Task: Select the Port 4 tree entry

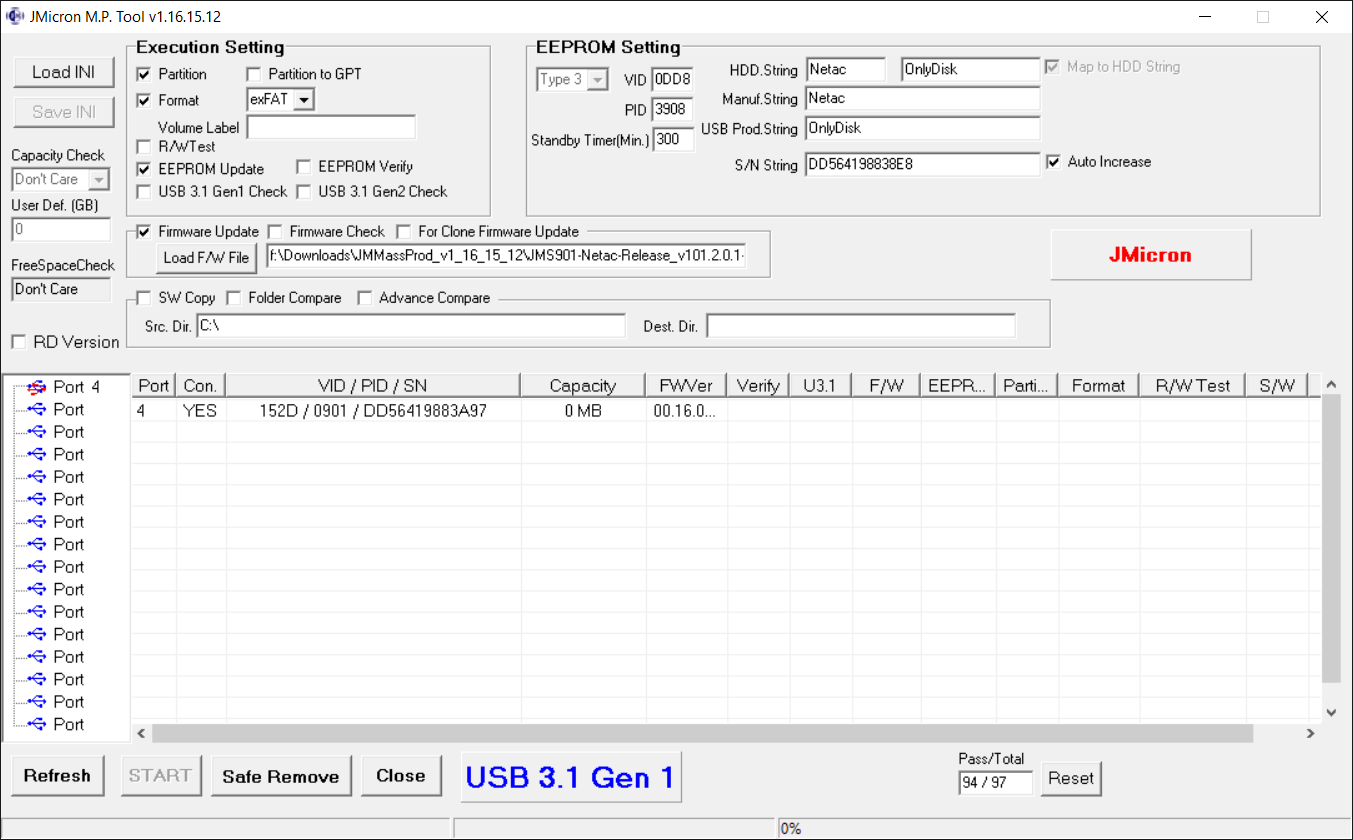Action: tap(77, 386)
